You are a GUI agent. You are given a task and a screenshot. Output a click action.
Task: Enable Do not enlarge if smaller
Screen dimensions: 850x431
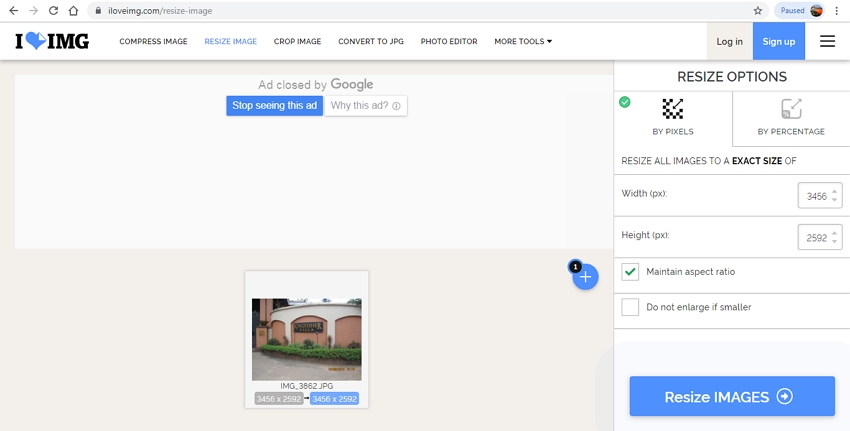coord(630,307)
